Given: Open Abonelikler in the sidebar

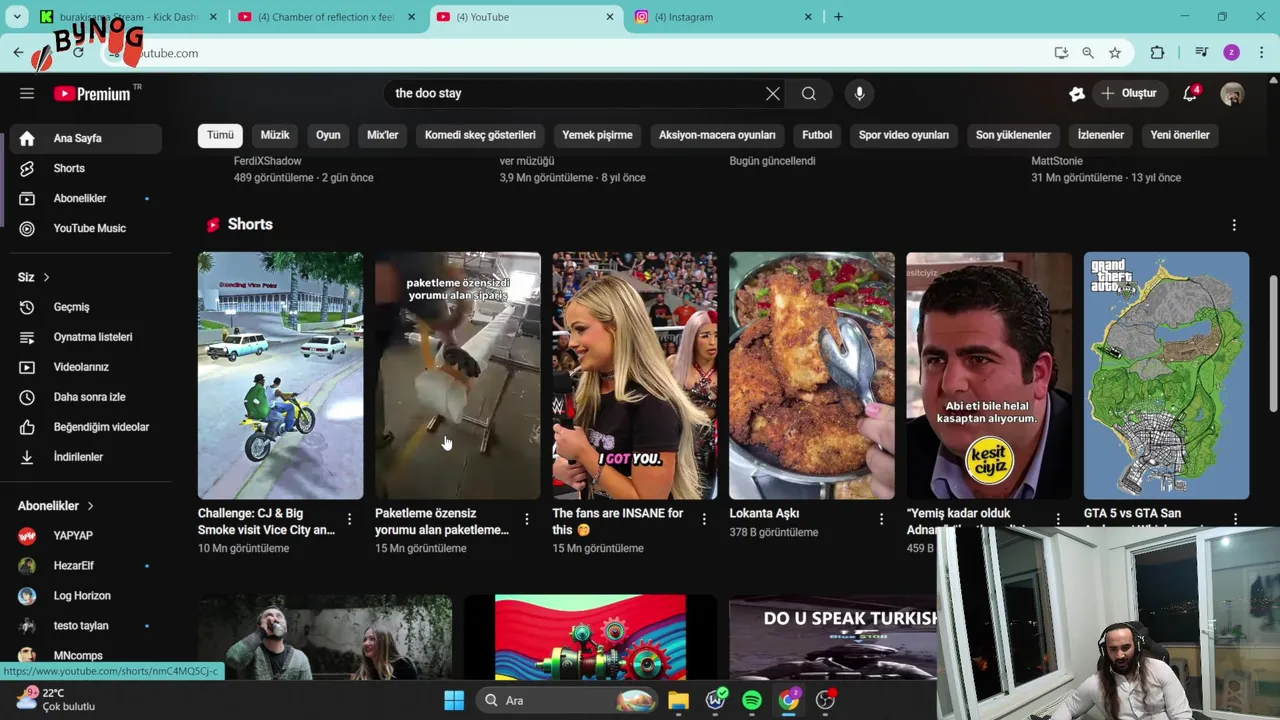Looking at the screenshot, I should pos(85,198).
